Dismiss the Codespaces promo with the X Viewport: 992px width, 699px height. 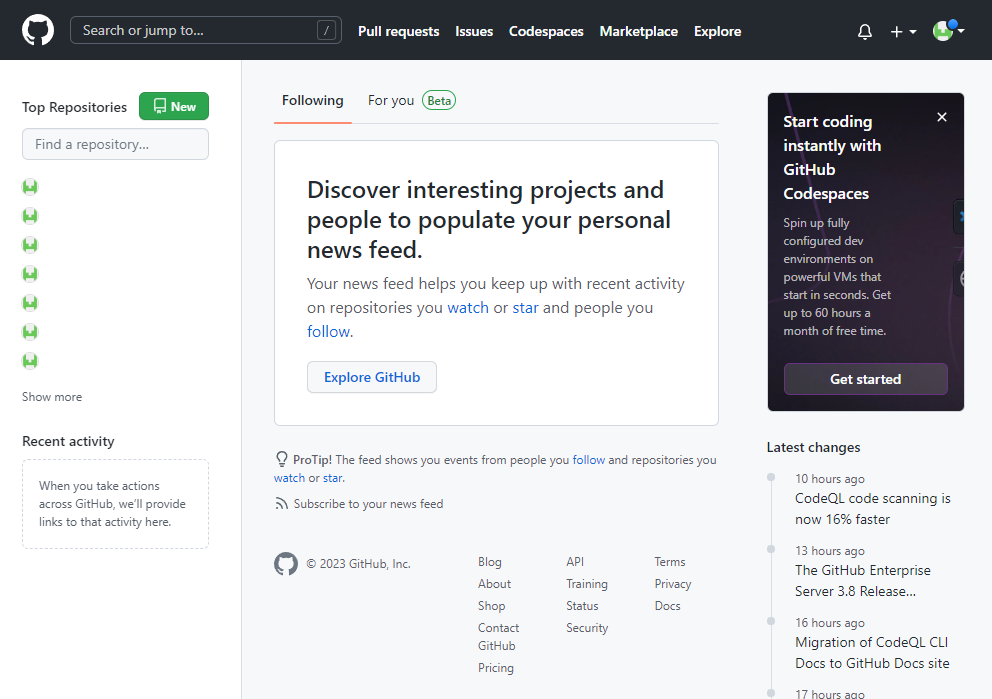[941, 117]
